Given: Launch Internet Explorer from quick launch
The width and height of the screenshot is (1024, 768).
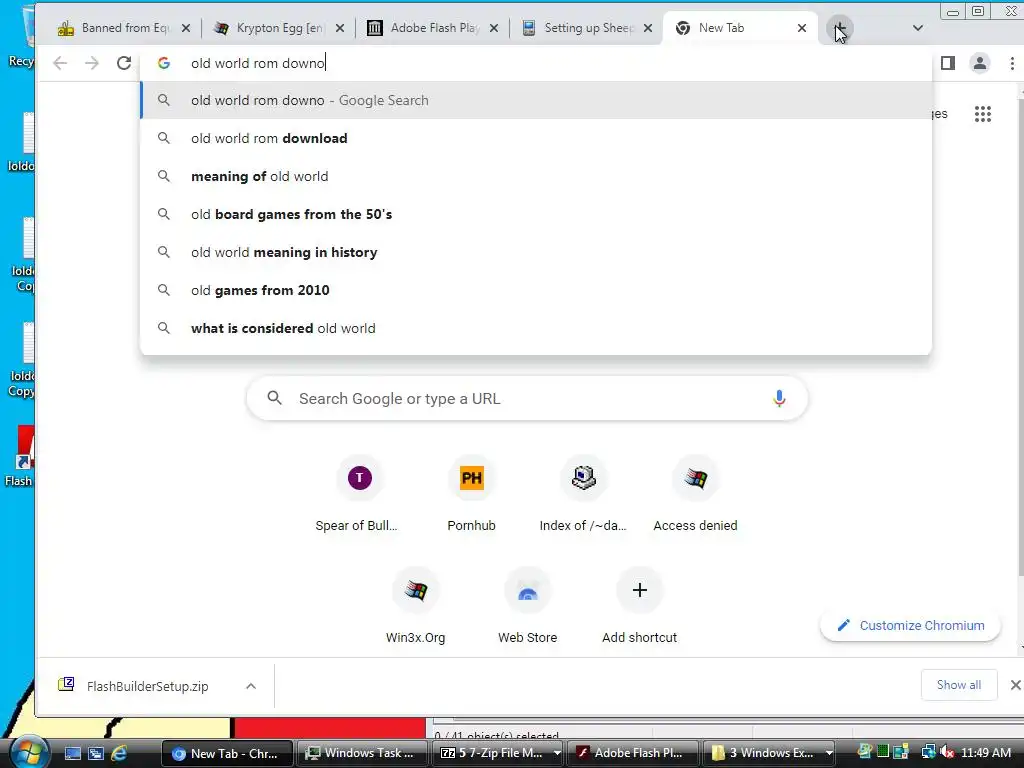Looking at the screenshot, I should (119, 754).
